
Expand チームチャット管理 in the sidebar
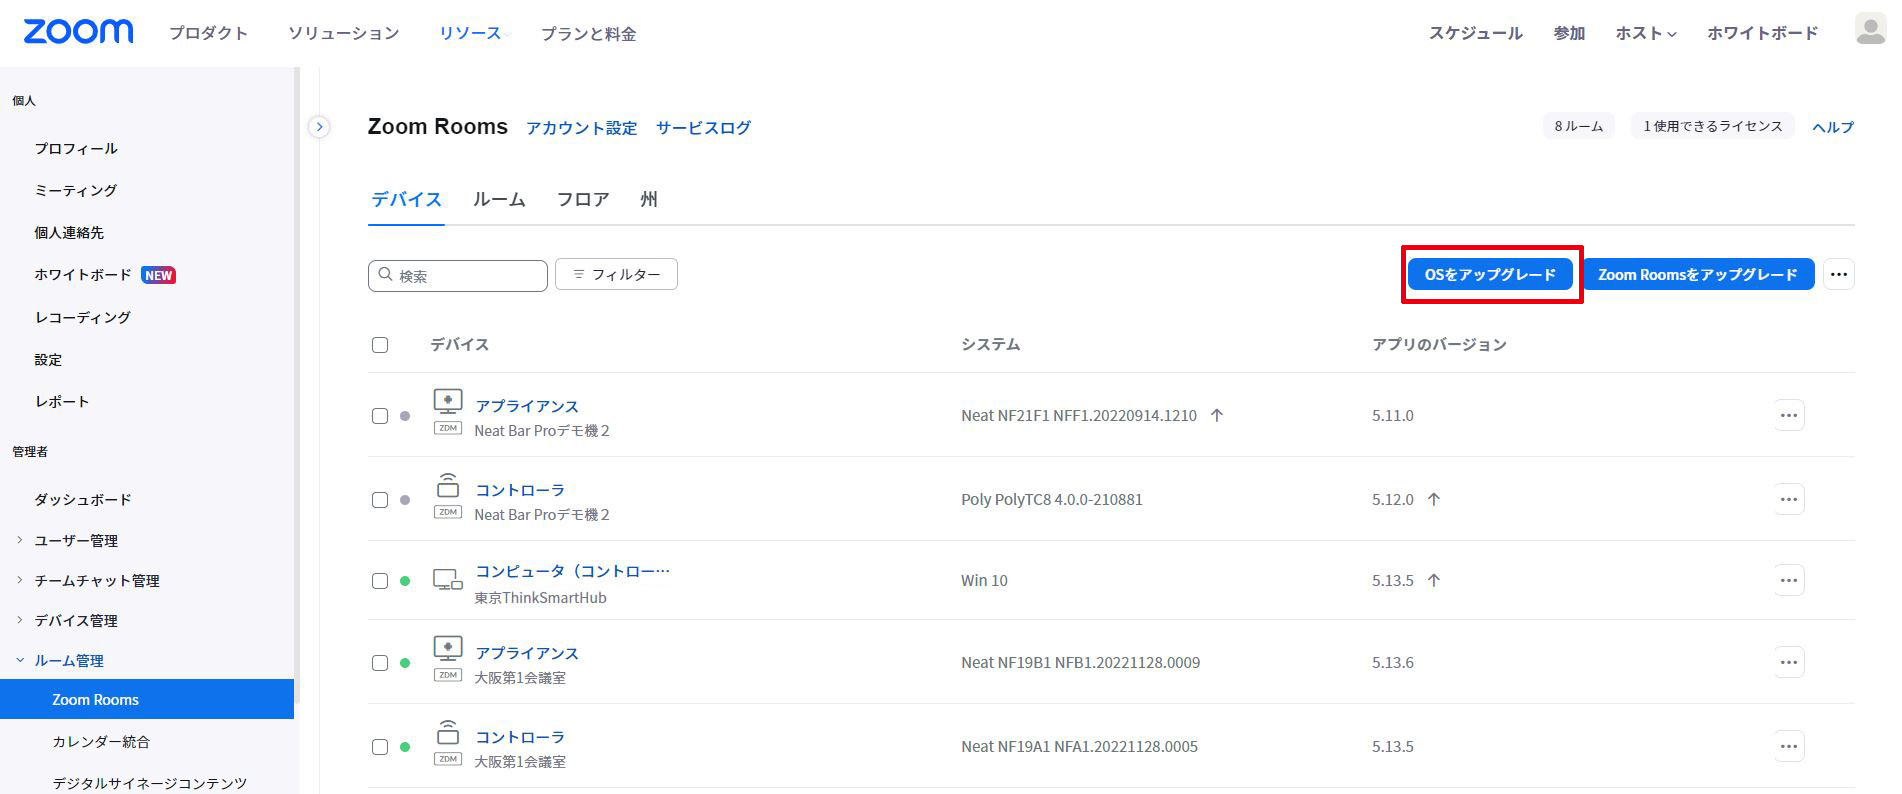19,580
